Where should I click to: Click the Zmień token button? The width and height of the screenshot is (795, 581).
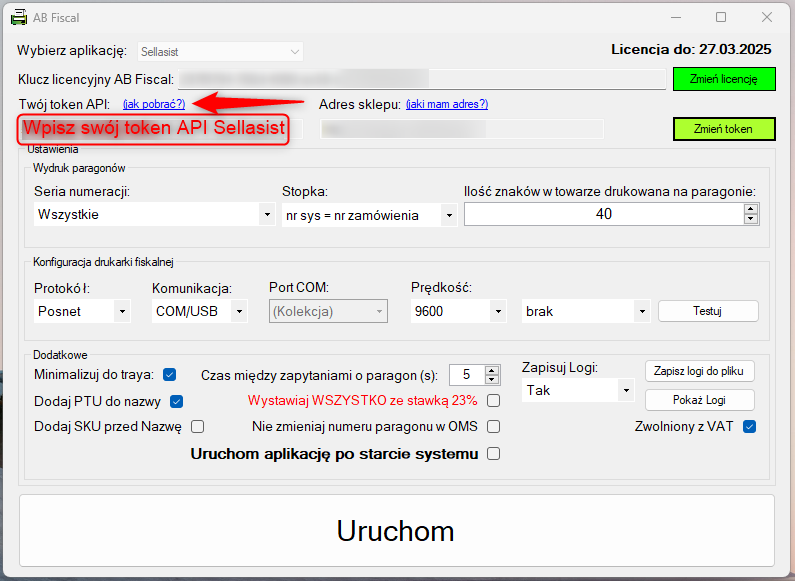(723, 129)
